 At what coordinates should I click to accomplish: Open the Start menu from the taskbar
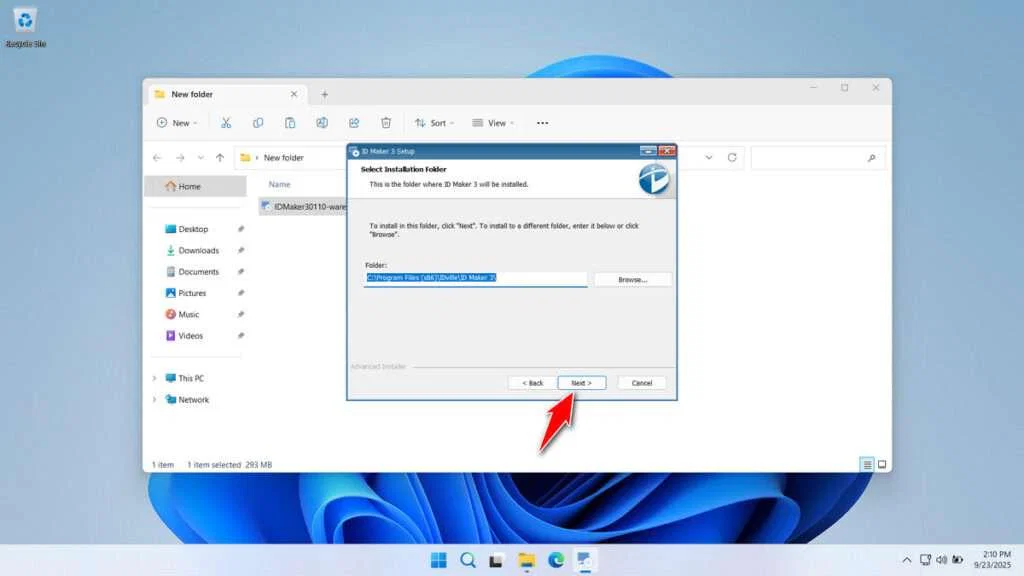point(438,561)
